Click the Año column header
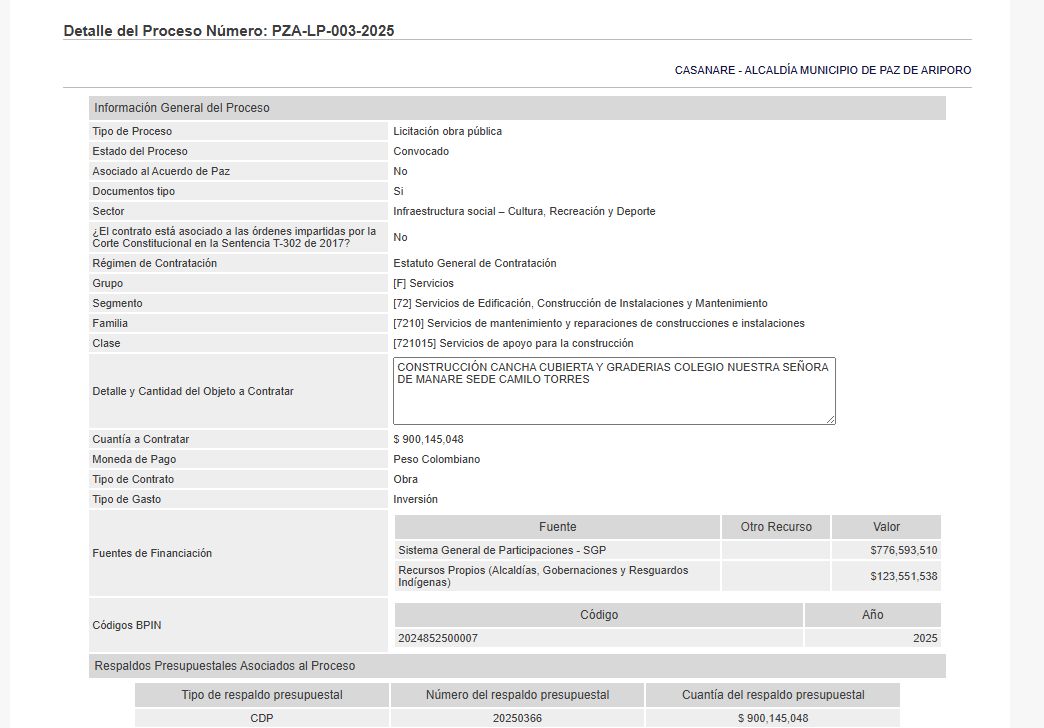The image size is (1044, 728). (872, 615)
